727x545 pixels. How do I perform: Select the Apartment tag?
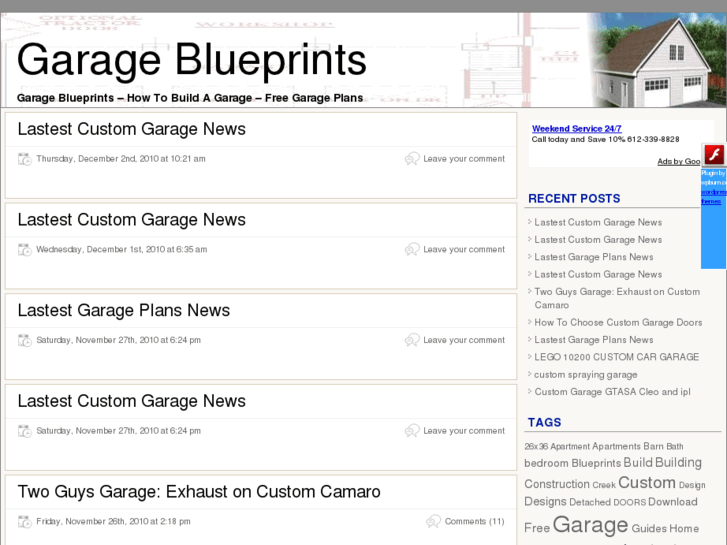[x=570, y=446]
